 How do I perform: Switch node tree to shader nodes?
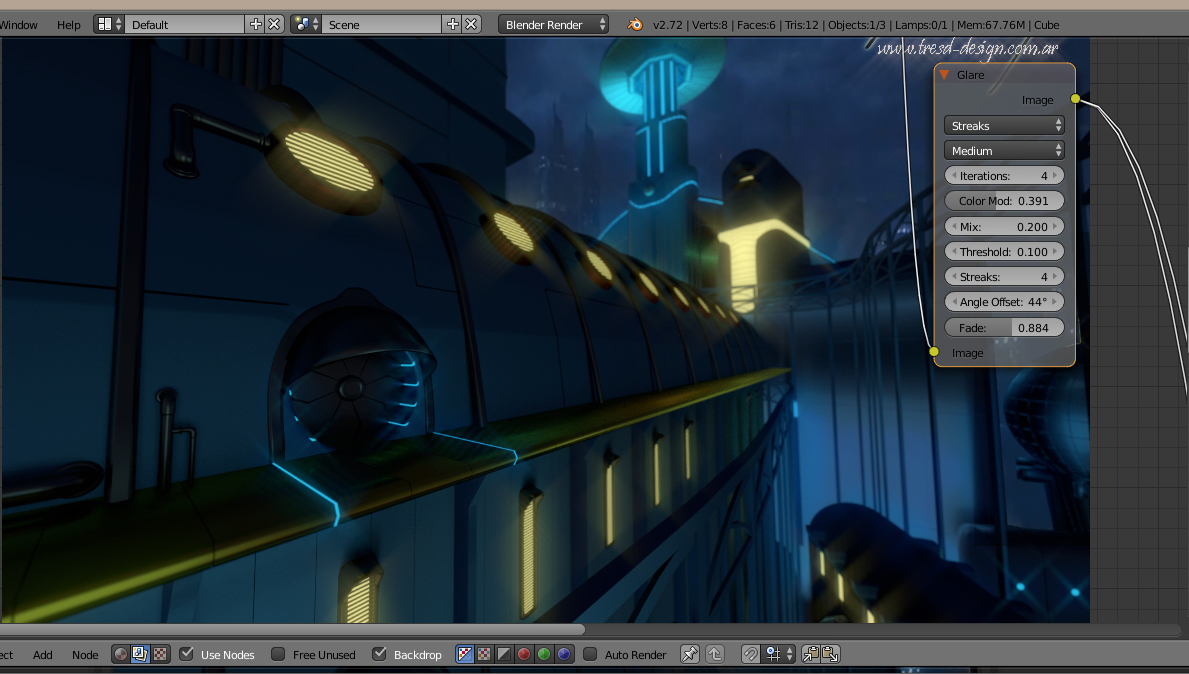click(x=121, y=654)
